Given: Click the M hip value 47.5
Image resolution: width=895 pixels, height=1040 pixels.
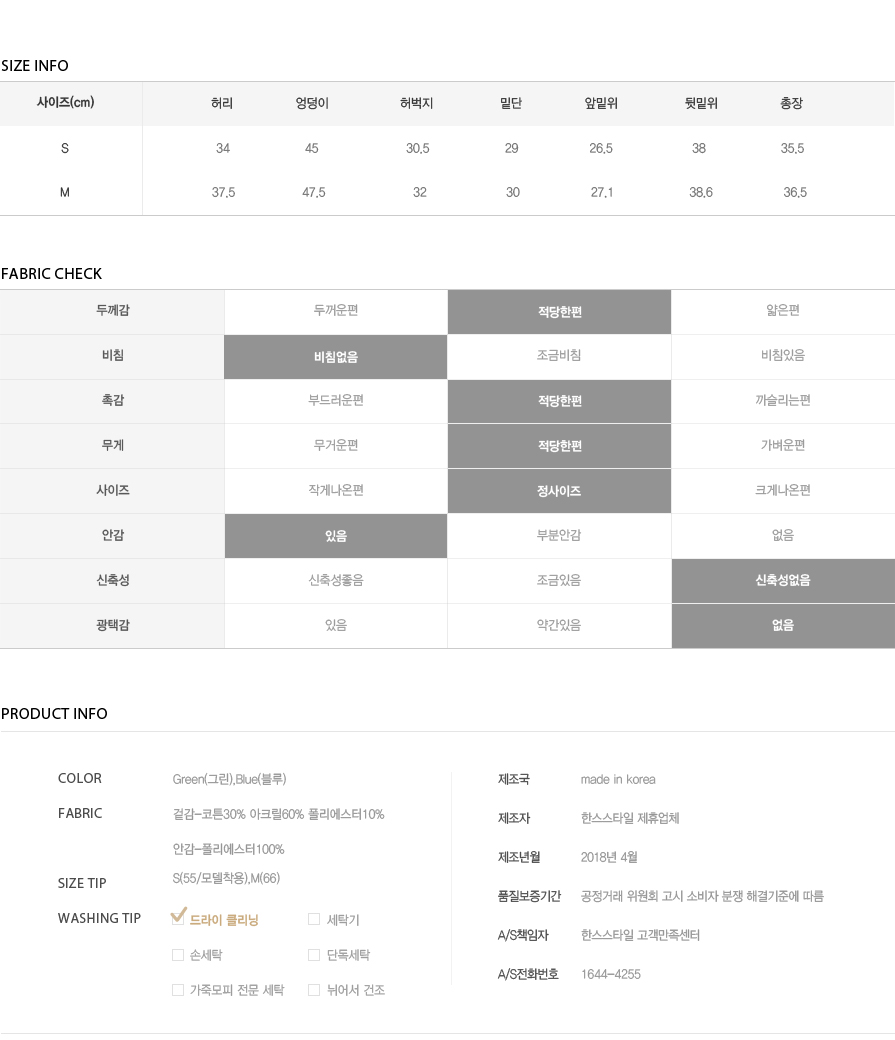Looking at the screenshot, I should point(314,192).
